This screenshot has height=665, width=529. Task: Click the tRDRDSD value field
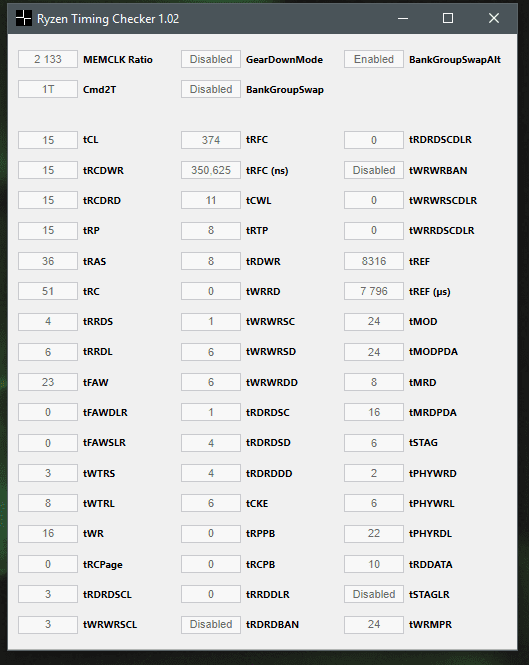tap(211, 443)
